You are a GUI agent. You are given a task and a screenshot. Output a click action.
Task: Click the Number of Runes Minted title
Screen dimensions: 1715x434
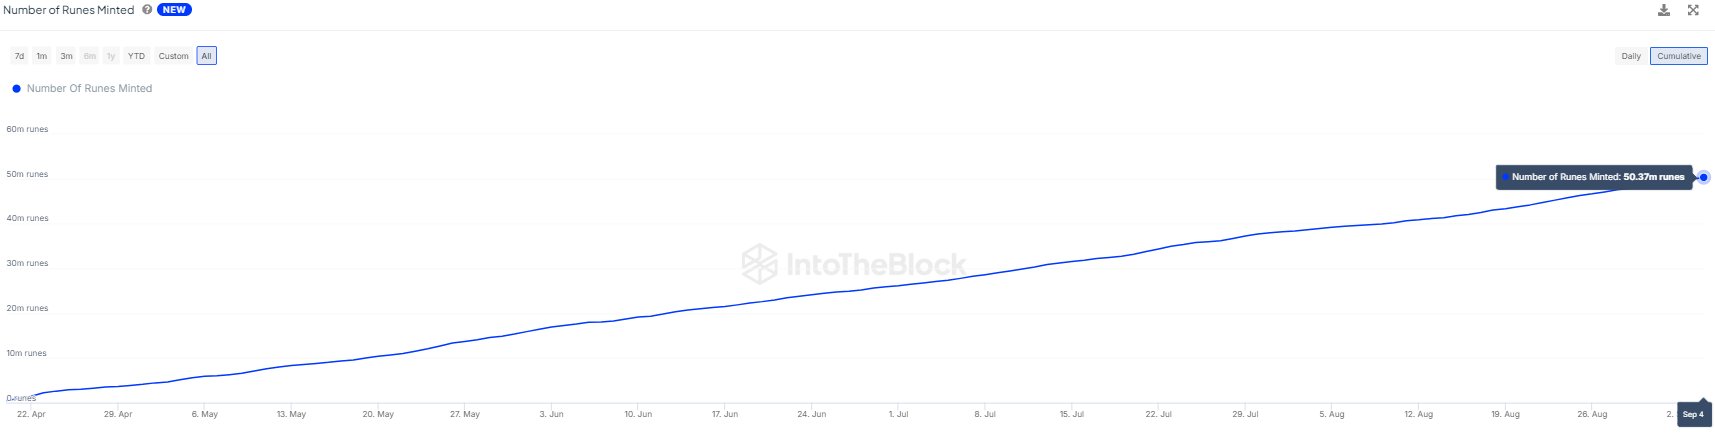(x=69, y=10)
